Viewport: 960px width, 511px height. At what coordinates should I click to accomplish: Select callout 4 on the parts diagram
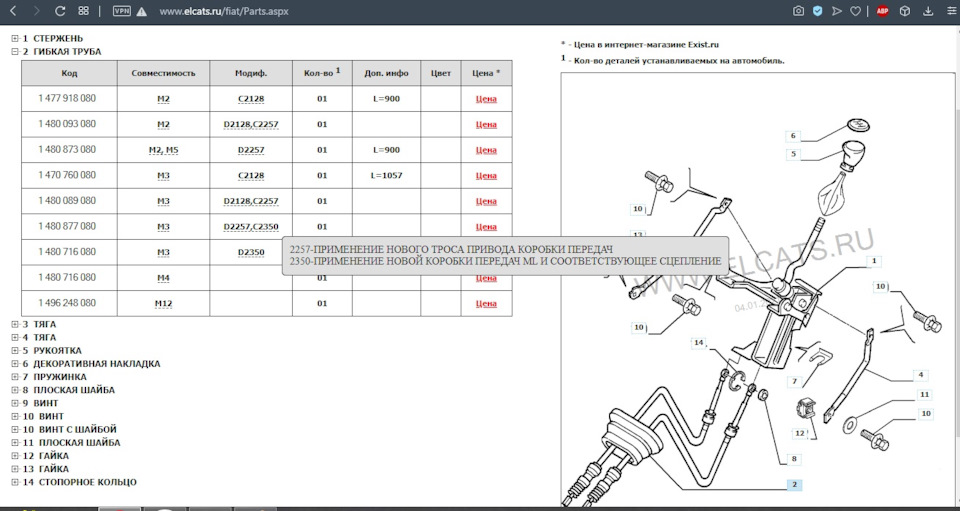(x=920, y=375)
